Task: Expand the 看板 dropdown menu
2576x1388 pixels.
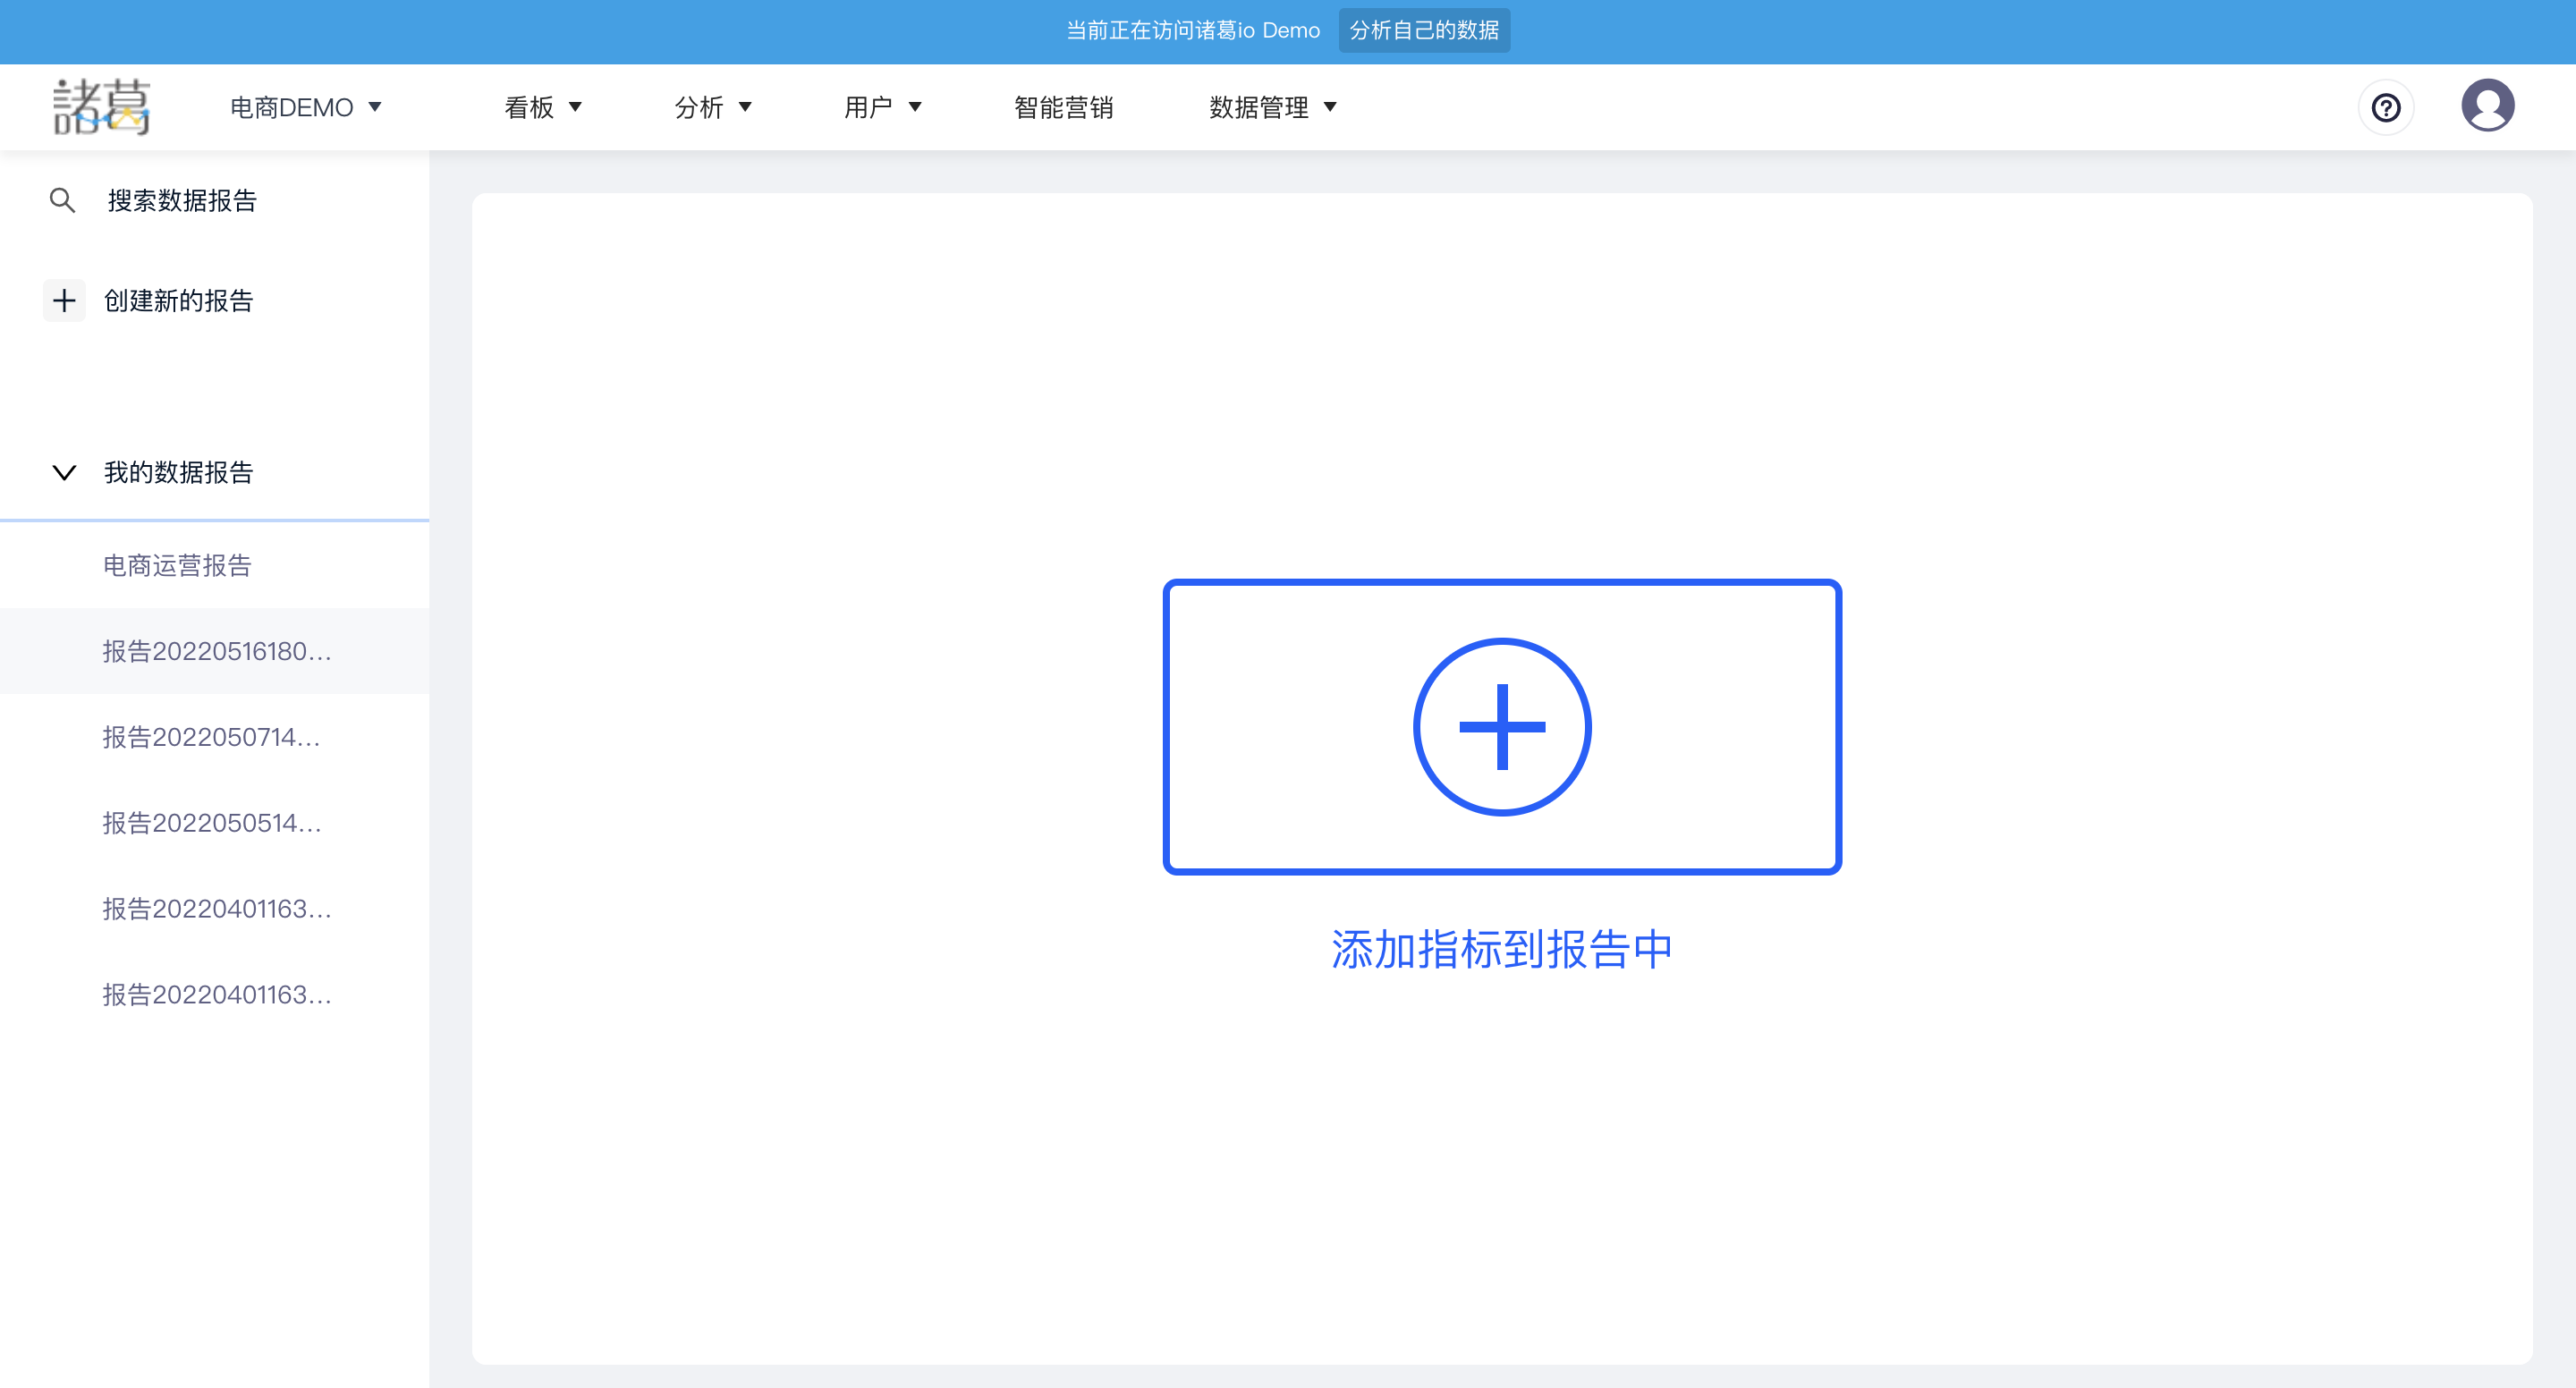Action: coord(542,107)
